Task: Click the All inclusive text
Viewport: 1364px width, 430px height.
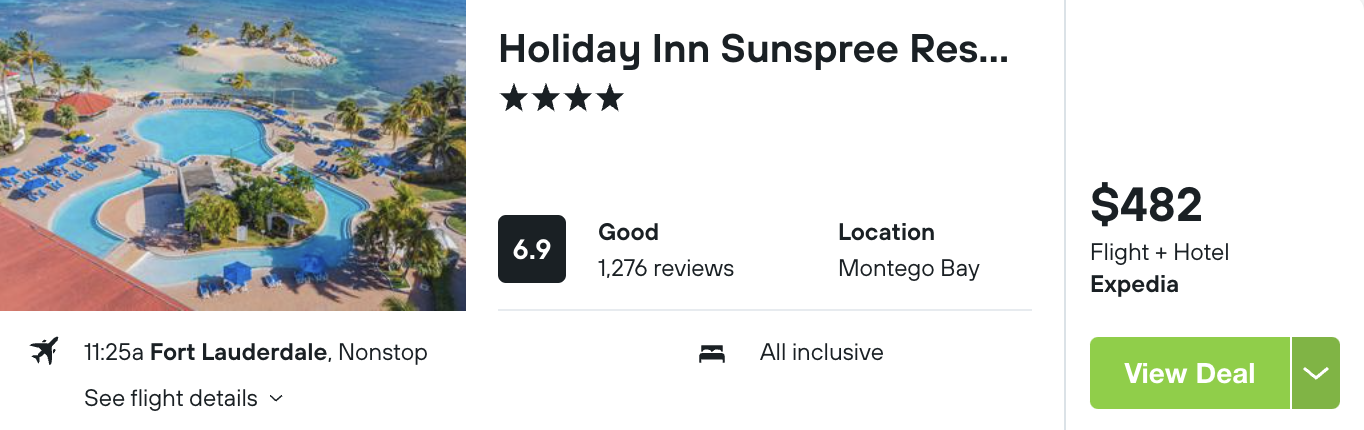Action: [821, 352]
